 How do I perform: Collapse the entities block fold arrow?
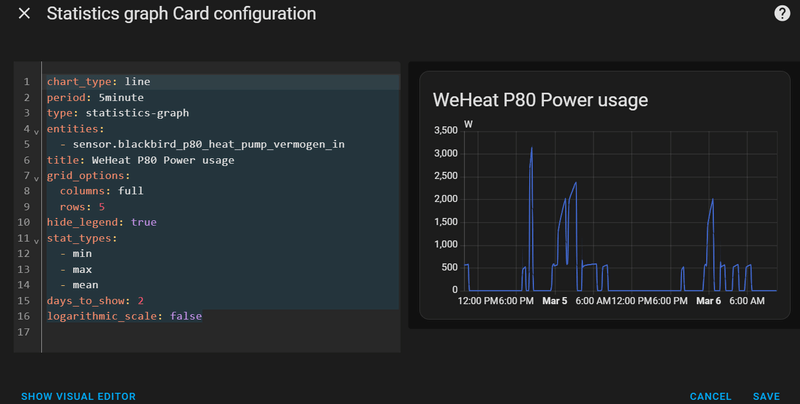pyautogui.click(x=37, y=131)
